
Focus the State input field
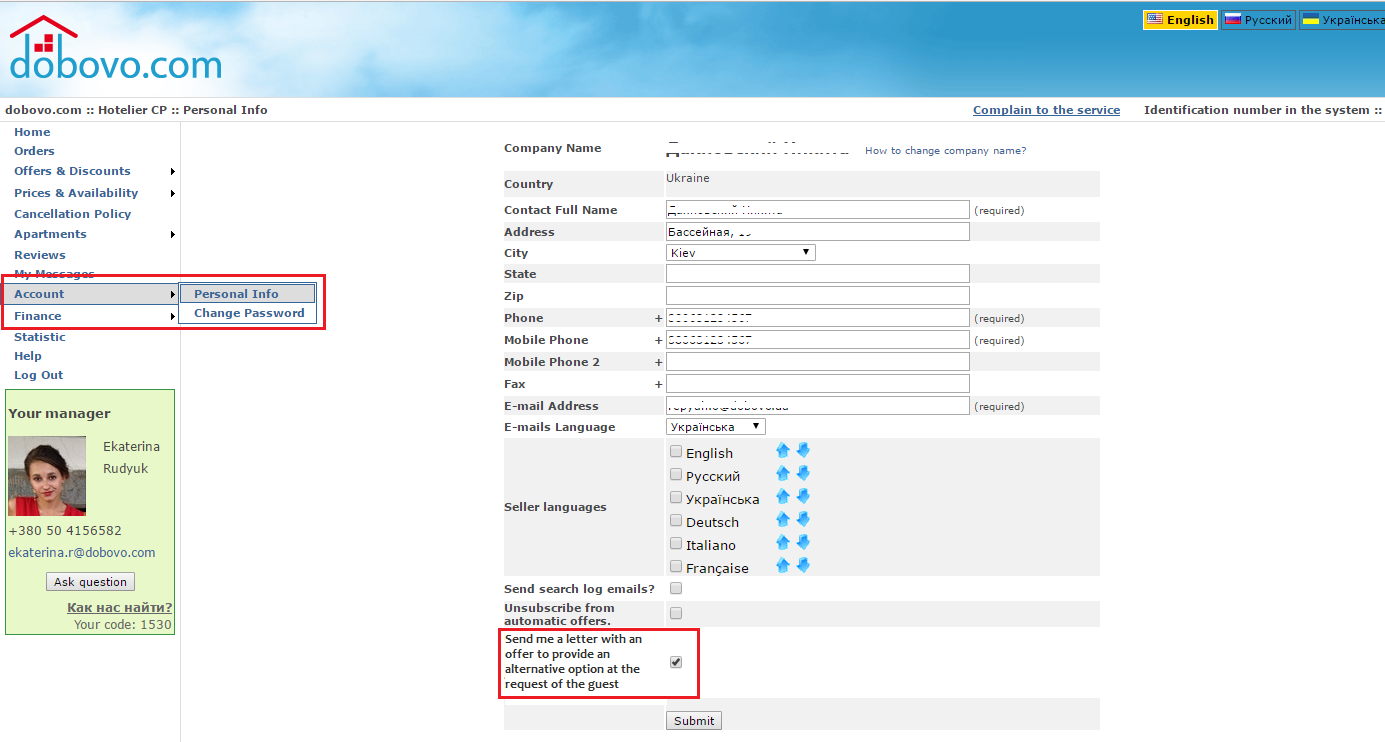point(818,274)
